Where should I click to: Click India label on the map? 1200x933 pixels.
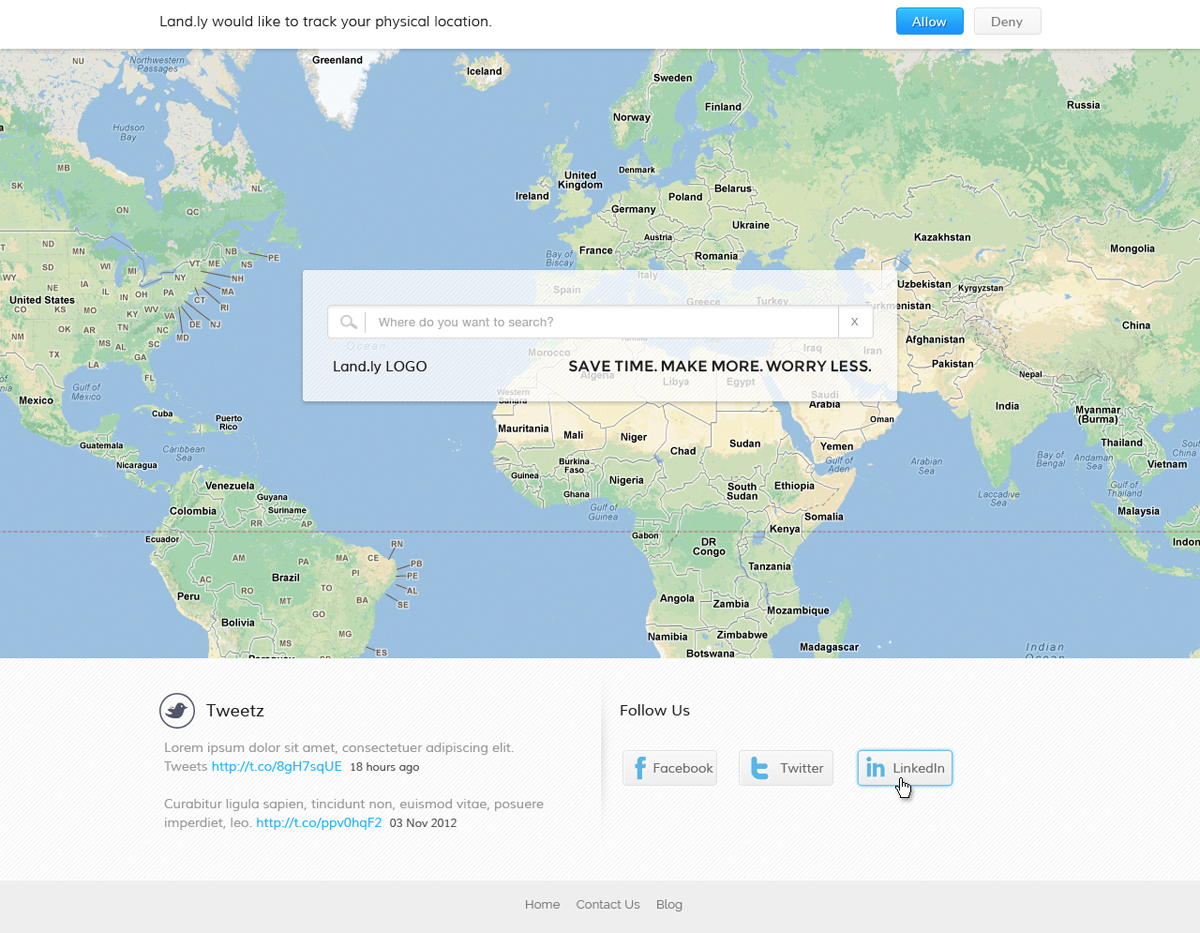pos(1007,406)
